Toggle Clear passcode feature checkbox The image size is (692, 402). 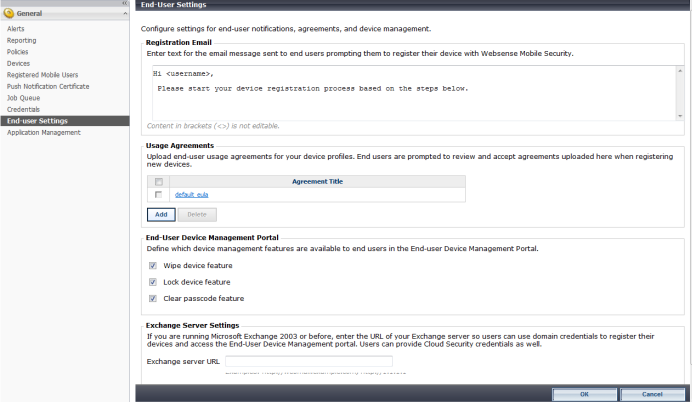click(153, 299)
